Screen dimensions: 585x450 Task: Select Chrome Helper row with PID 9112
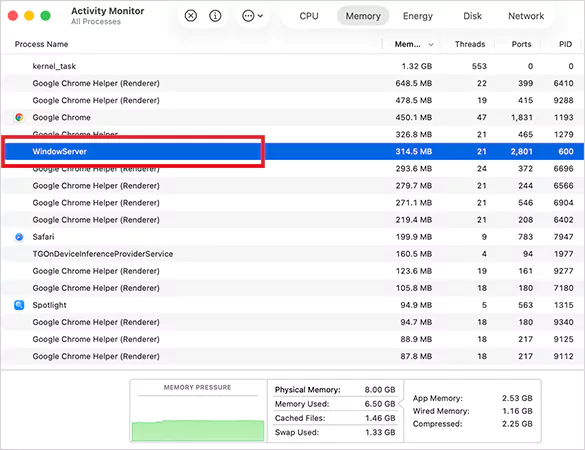tap(292, 356)
